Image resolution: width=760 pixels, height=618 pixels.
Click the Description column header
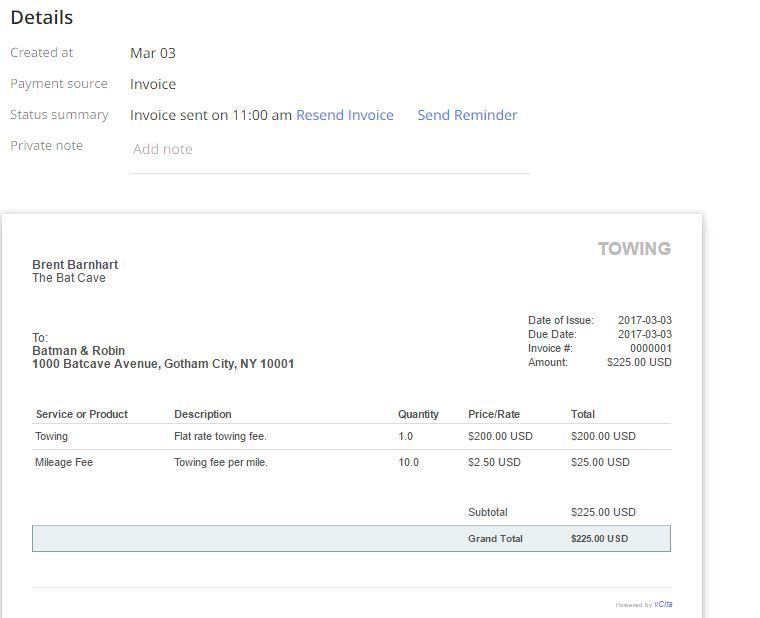click(x=203, y=414)
